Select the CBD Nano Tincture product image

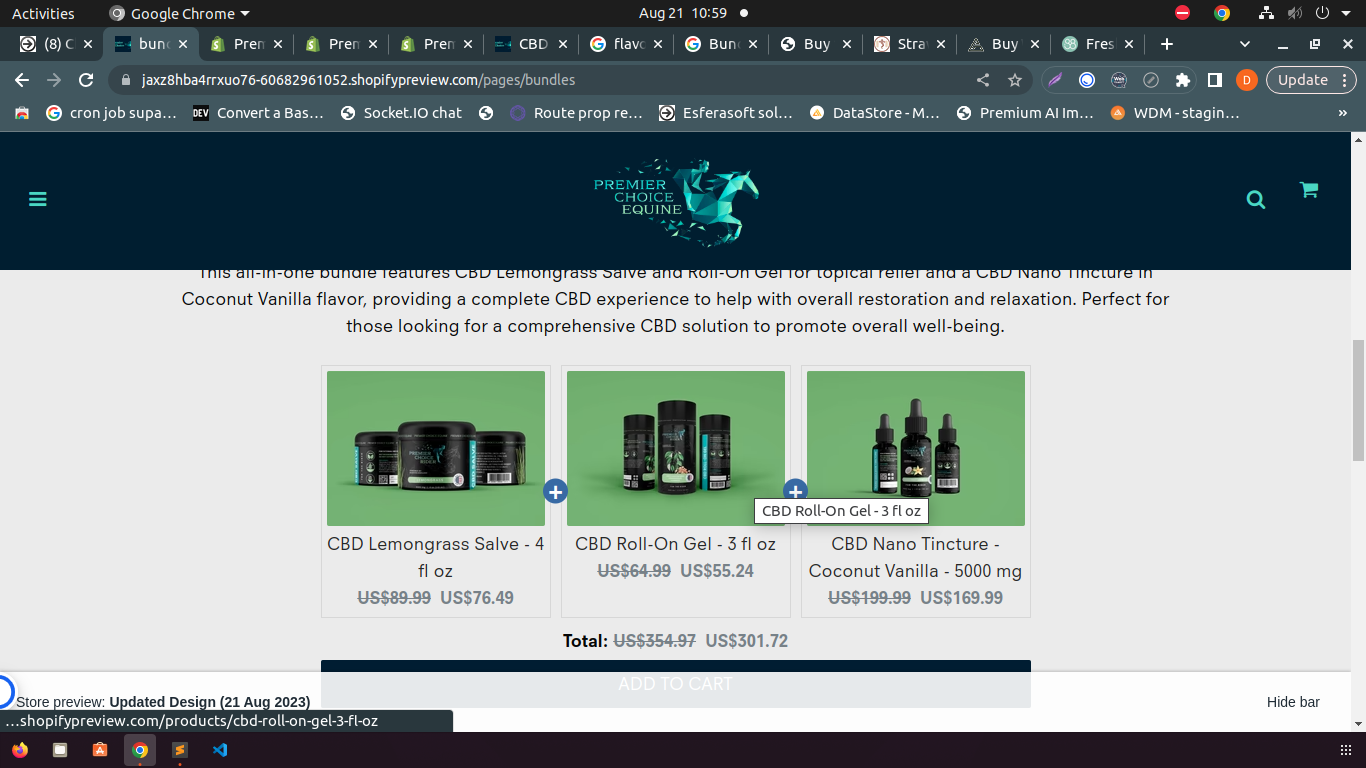915,448
